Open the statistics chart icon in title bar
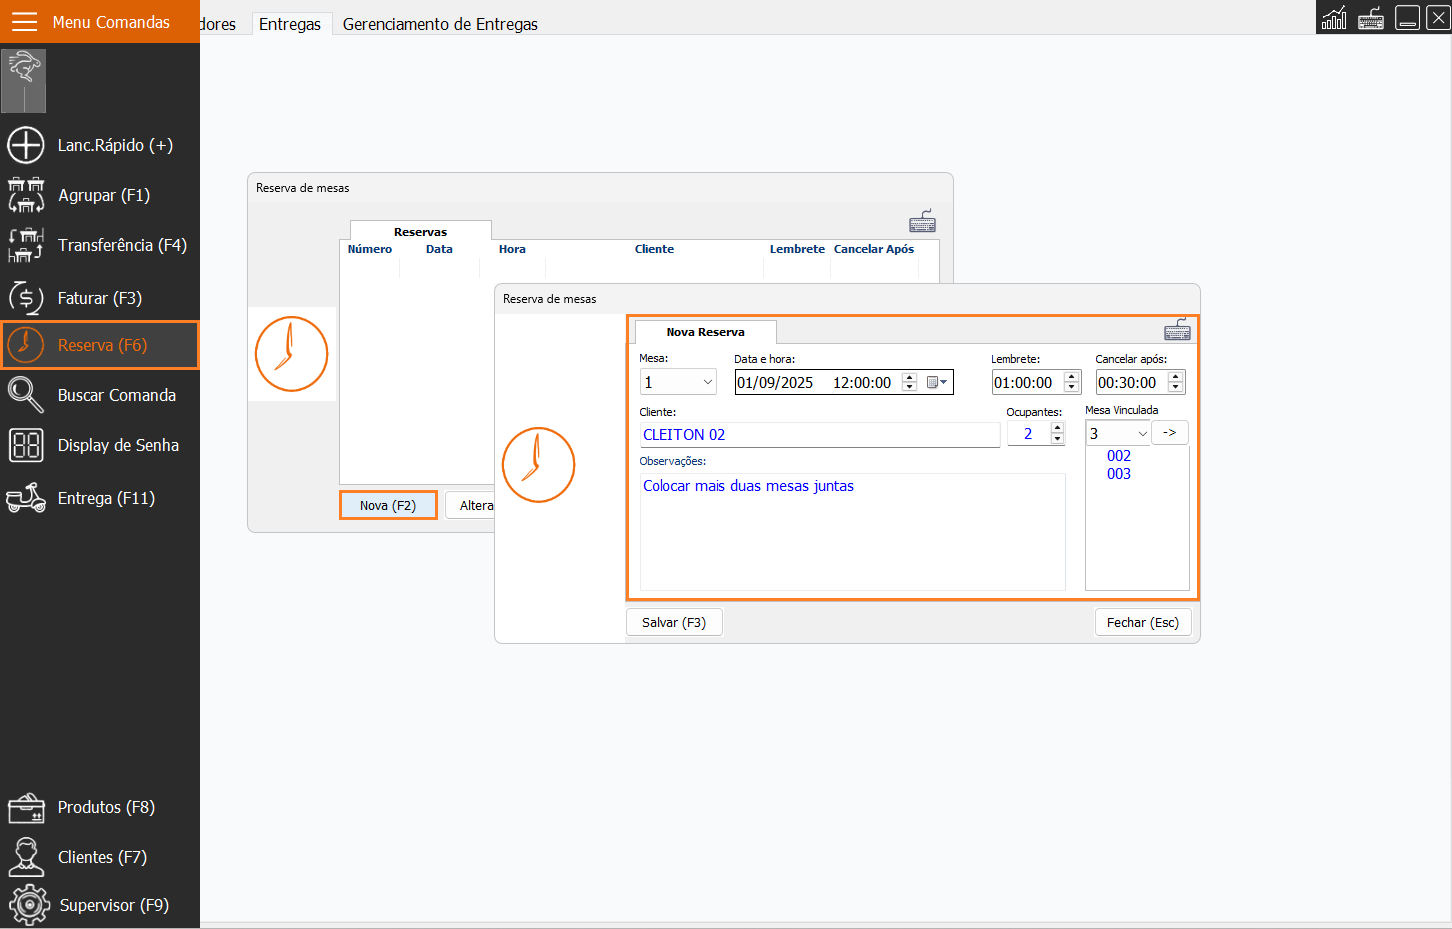 (x=1334, y=18)
